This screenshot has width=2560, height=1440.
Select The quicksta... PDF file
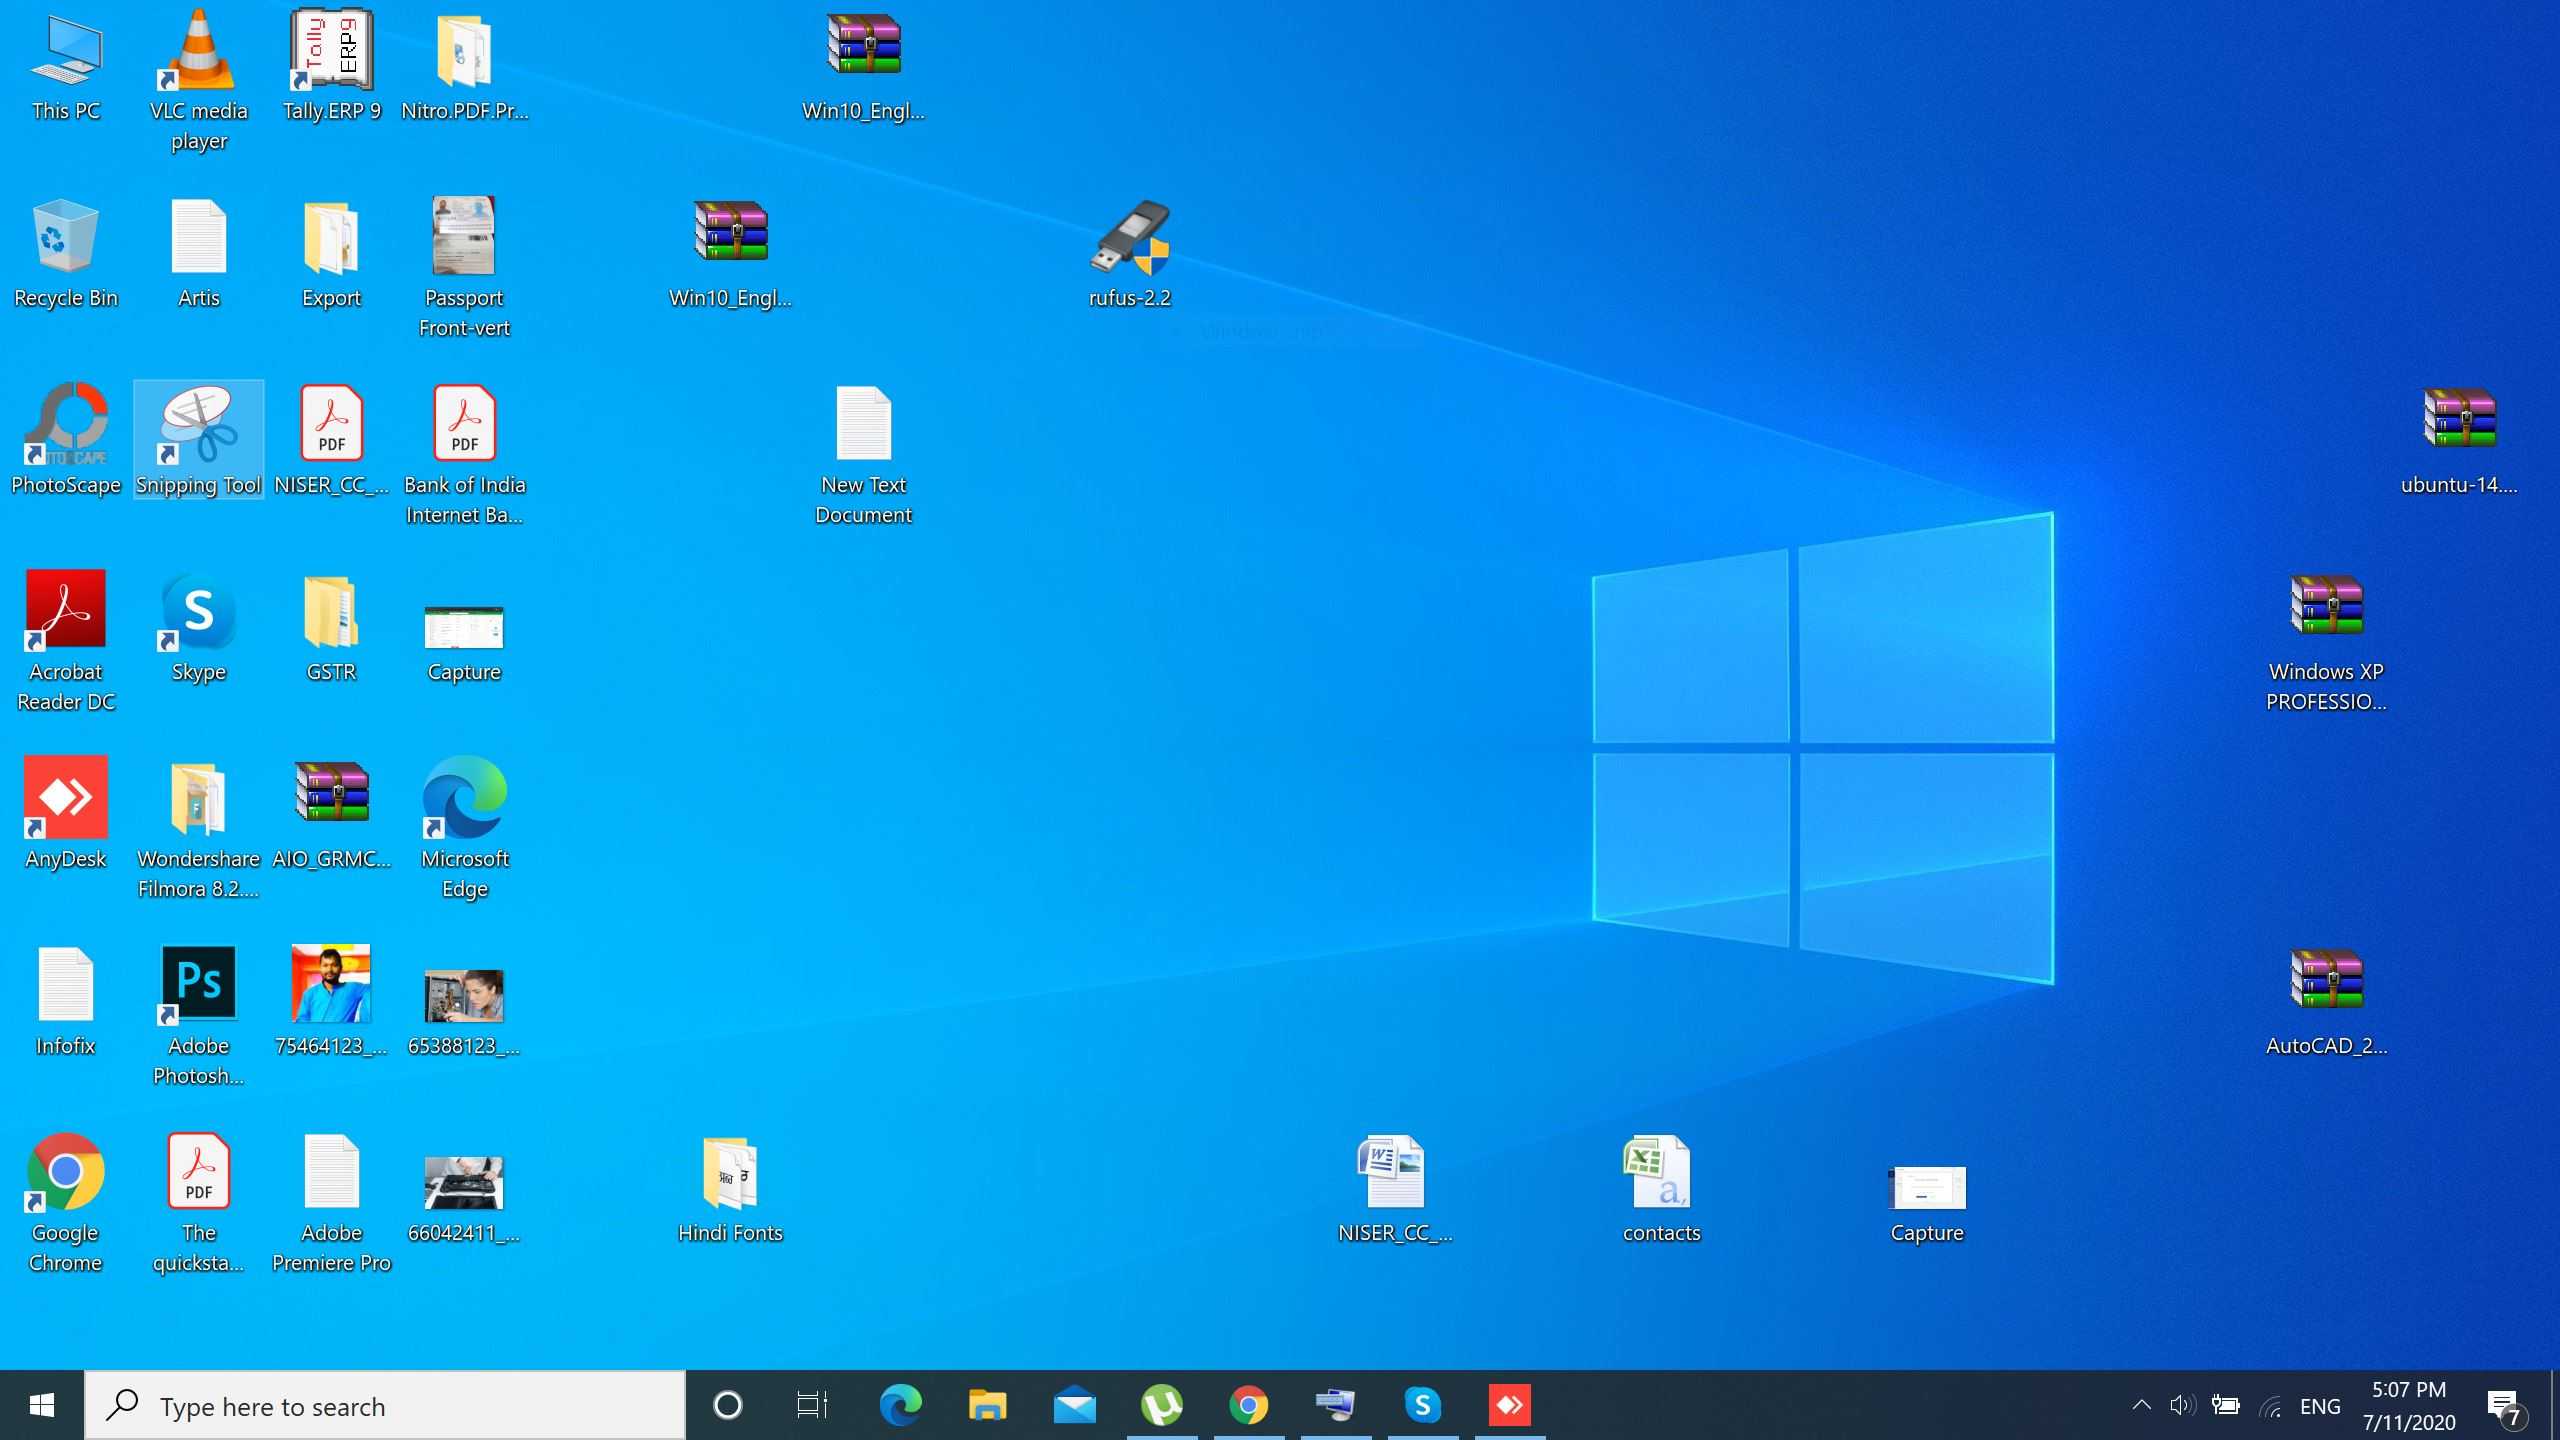pyautogui.click(x=198, y=1201)
